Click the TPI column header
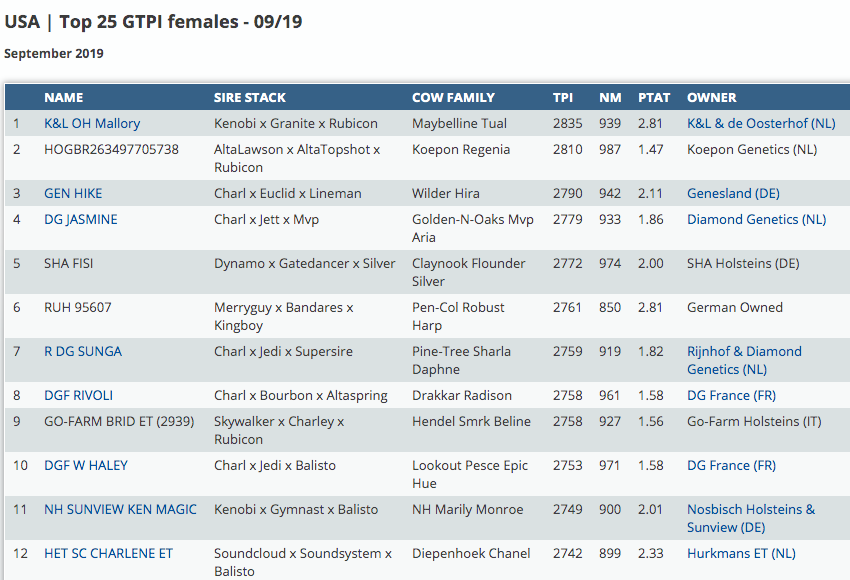 pyautogui.click(x=563, y=98)
